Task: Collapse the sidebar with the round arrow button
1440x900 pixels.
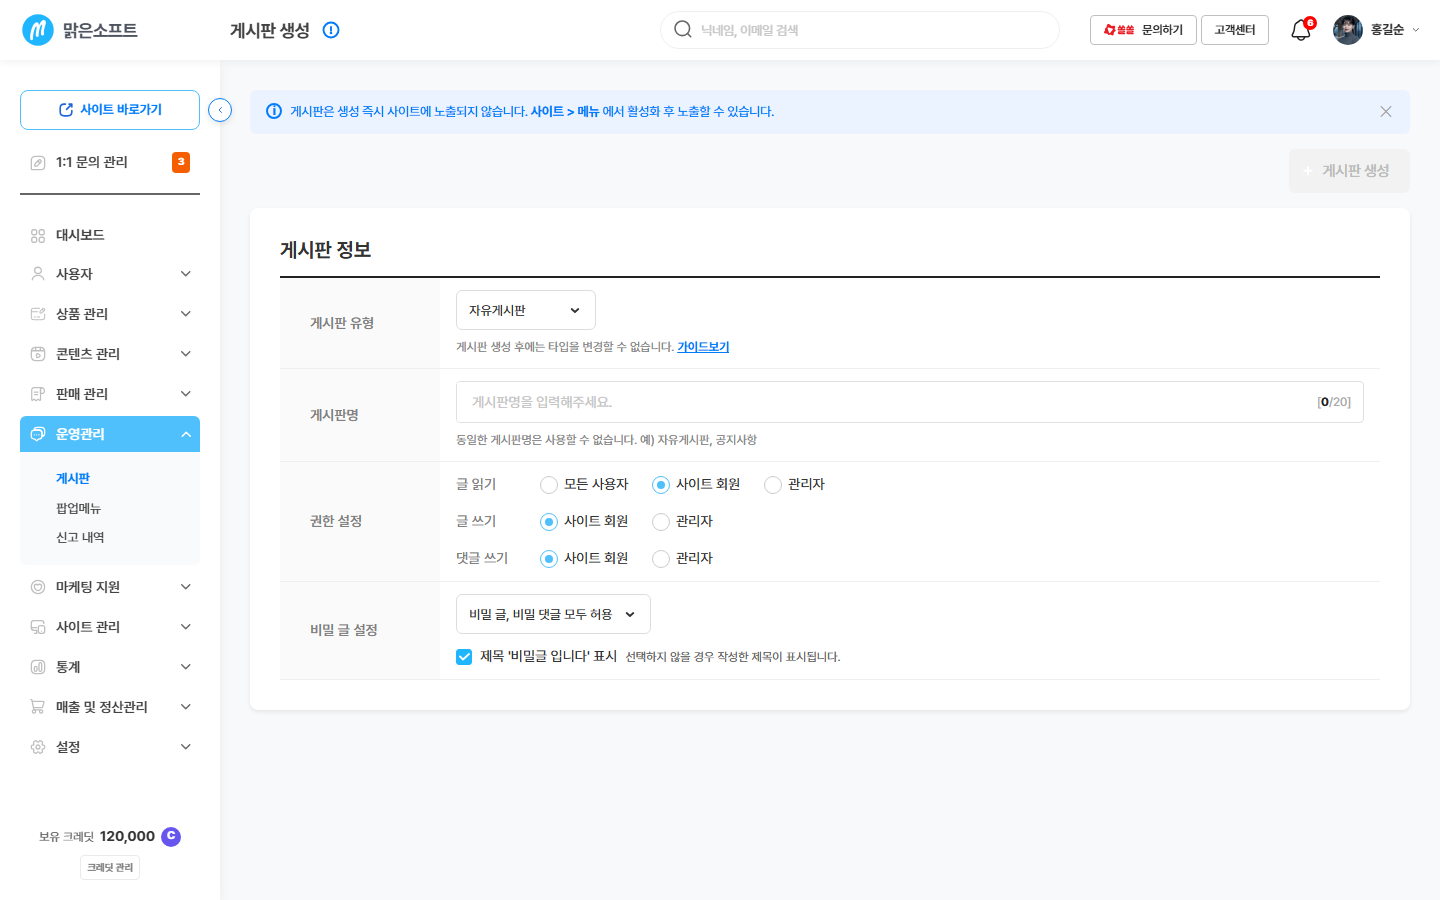Action: tap(220, 110)
